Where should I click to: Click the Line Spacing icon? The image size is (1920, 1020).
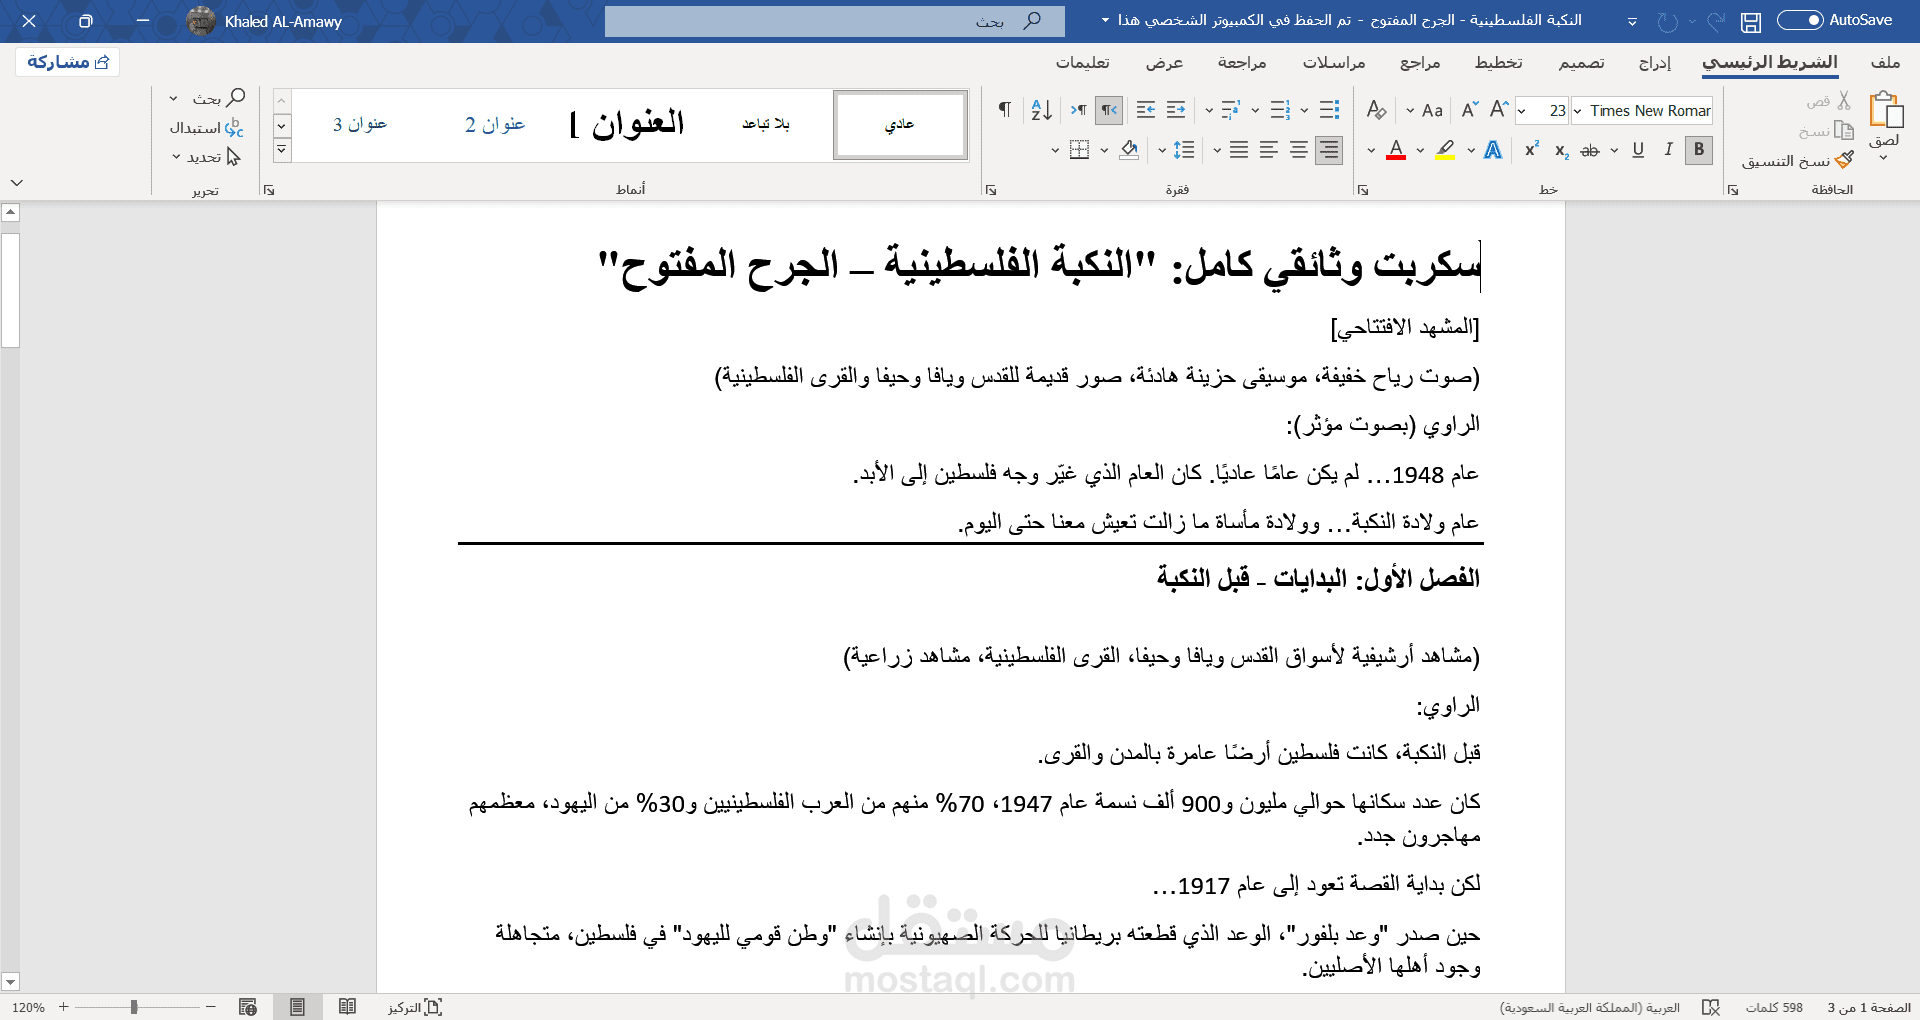1184,150
